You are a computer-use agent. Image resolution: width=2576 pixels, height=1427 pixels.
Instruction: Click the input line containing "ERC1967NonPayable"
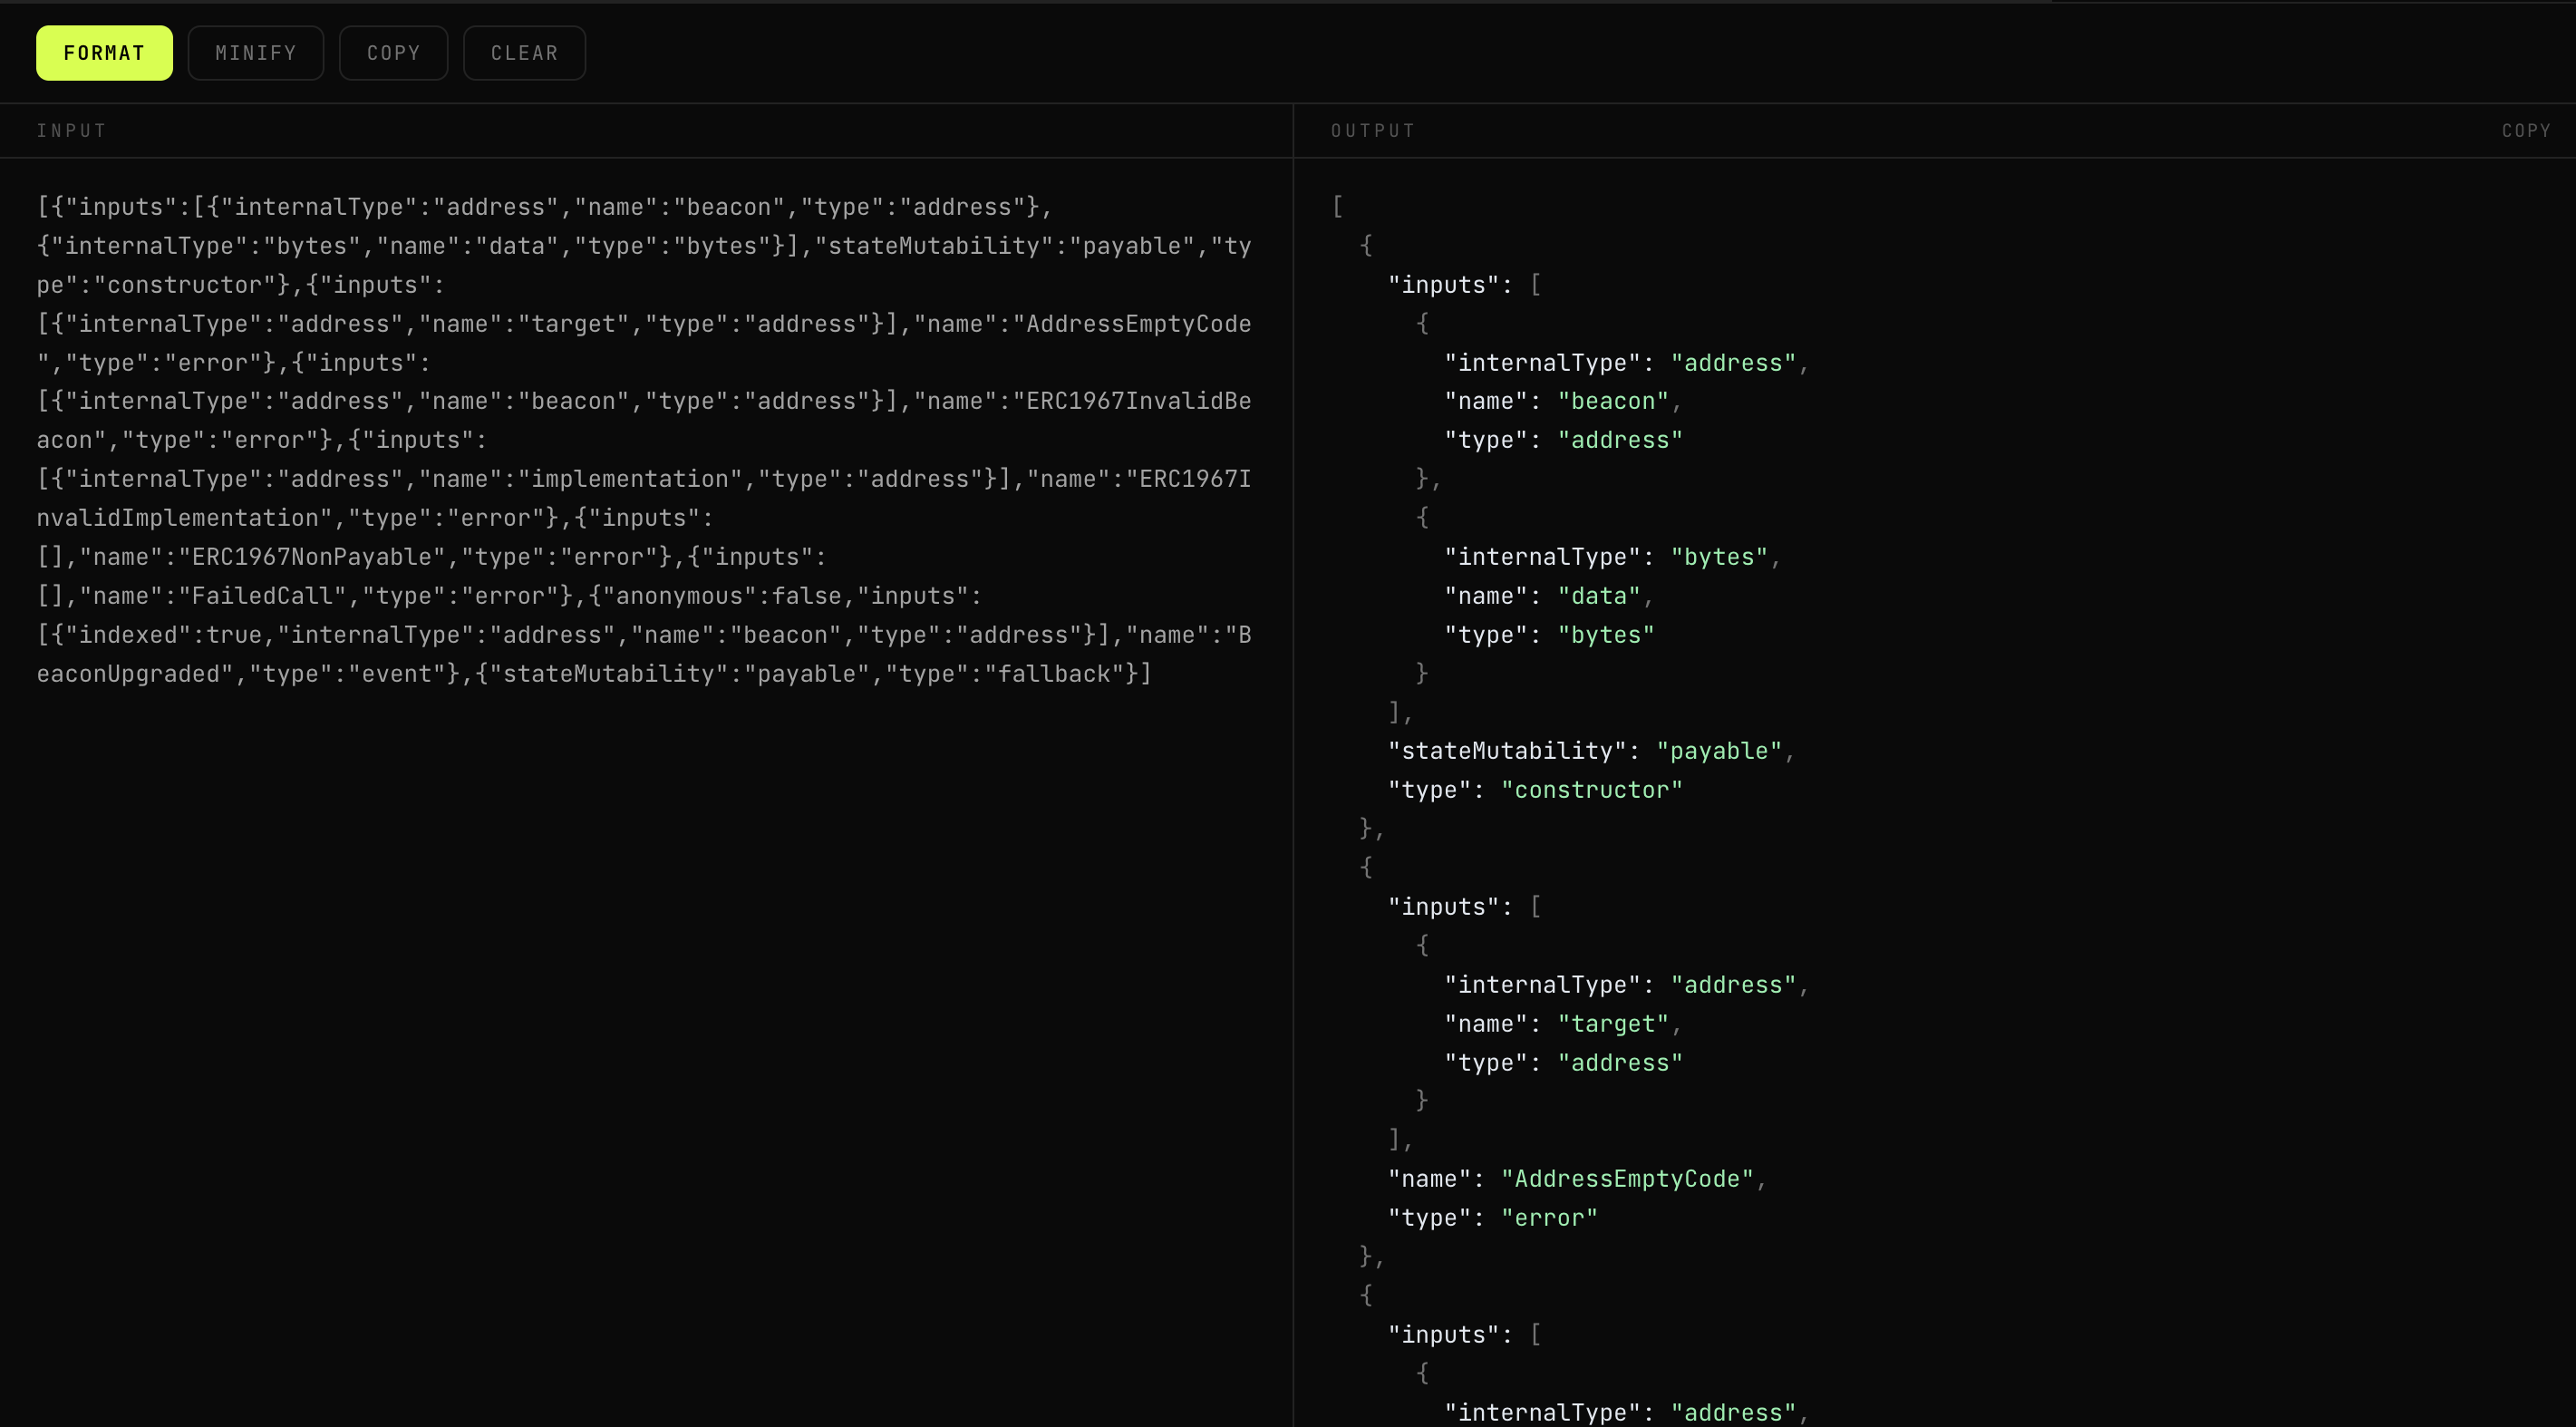pos(432,557)
